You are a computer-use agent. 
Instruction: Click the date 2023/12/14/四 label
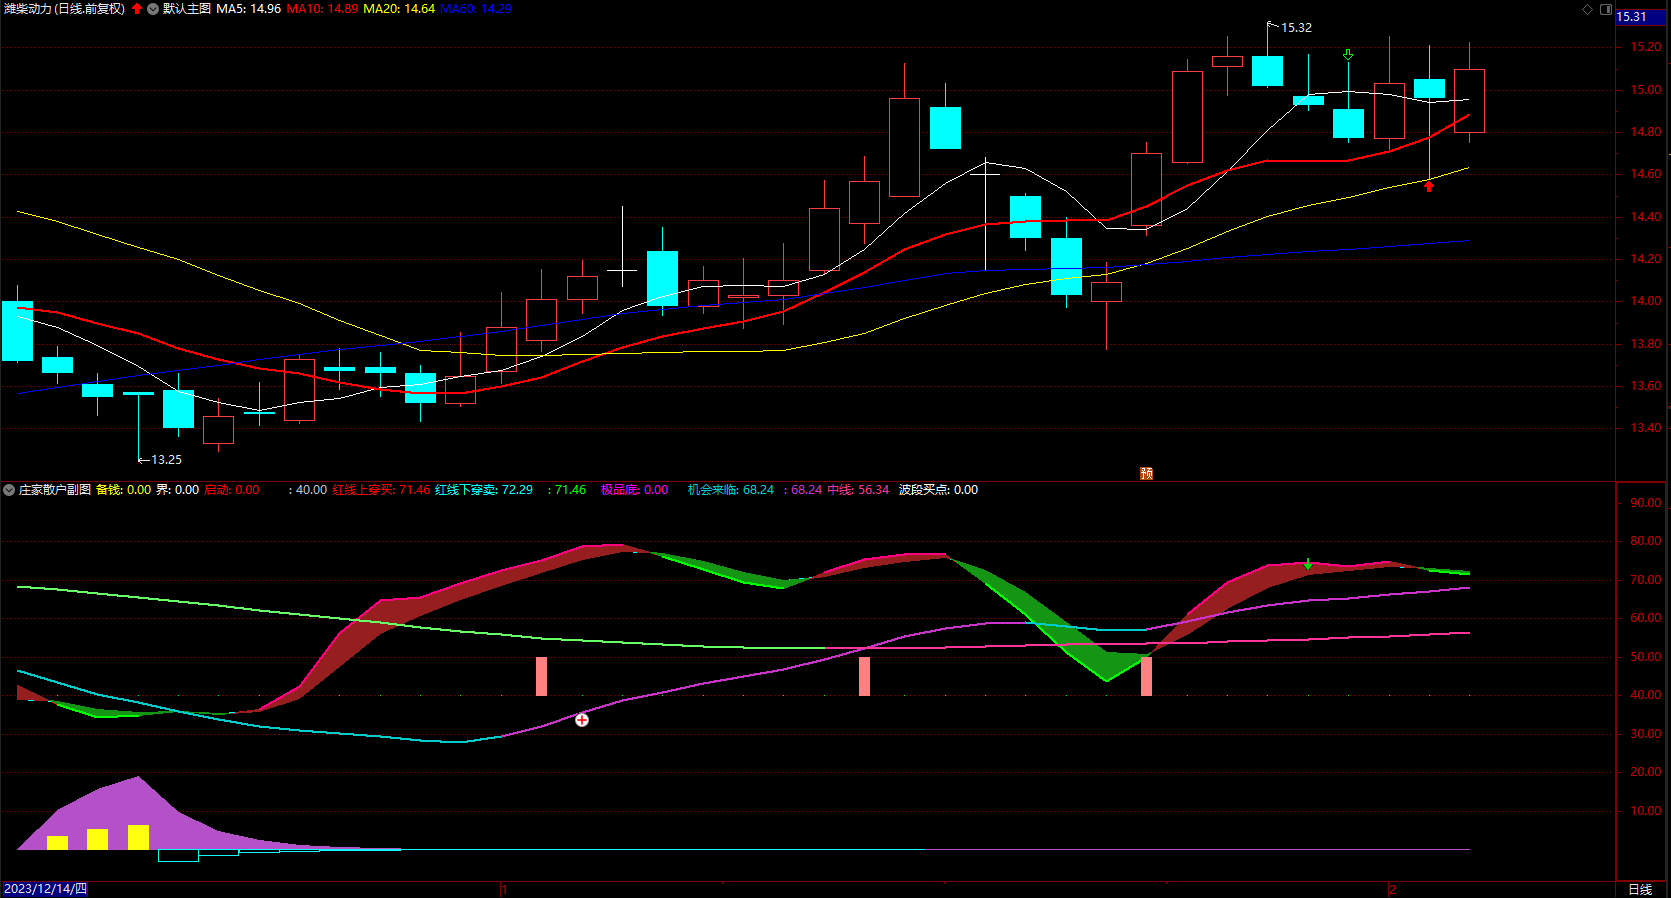click(45, 889)
